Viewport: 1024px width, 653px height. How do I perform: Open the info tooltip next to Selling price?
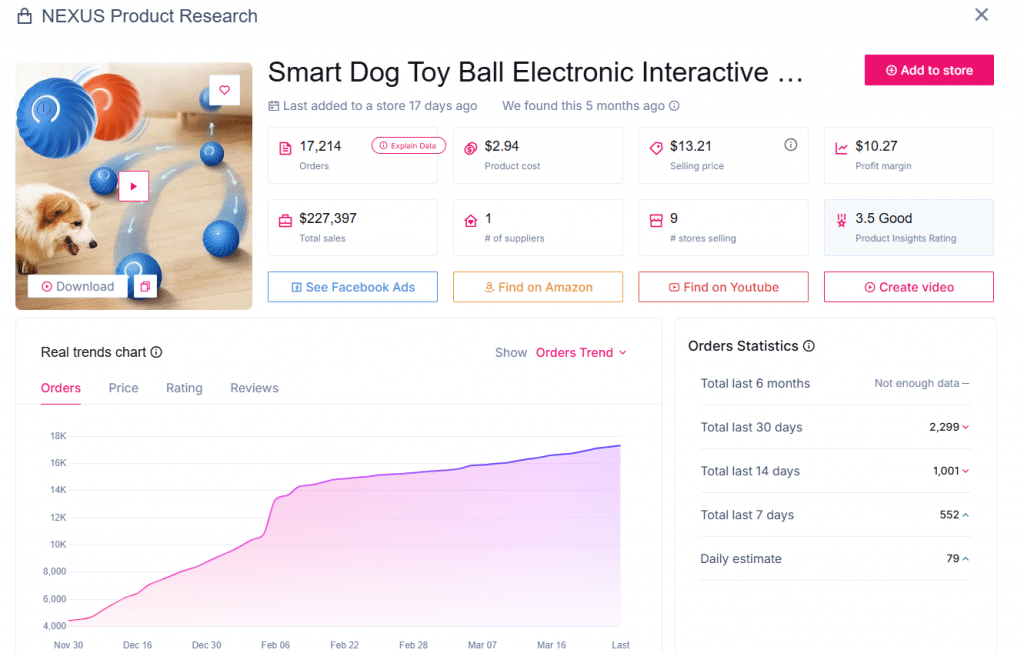(x=790, y=143)
